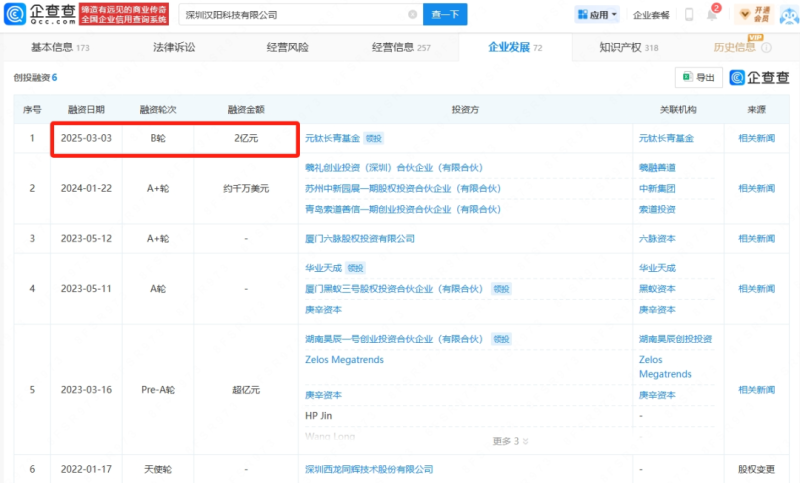Select the HP Jin investor text
This screenshot has height=483, width=800.
(318, 416)
